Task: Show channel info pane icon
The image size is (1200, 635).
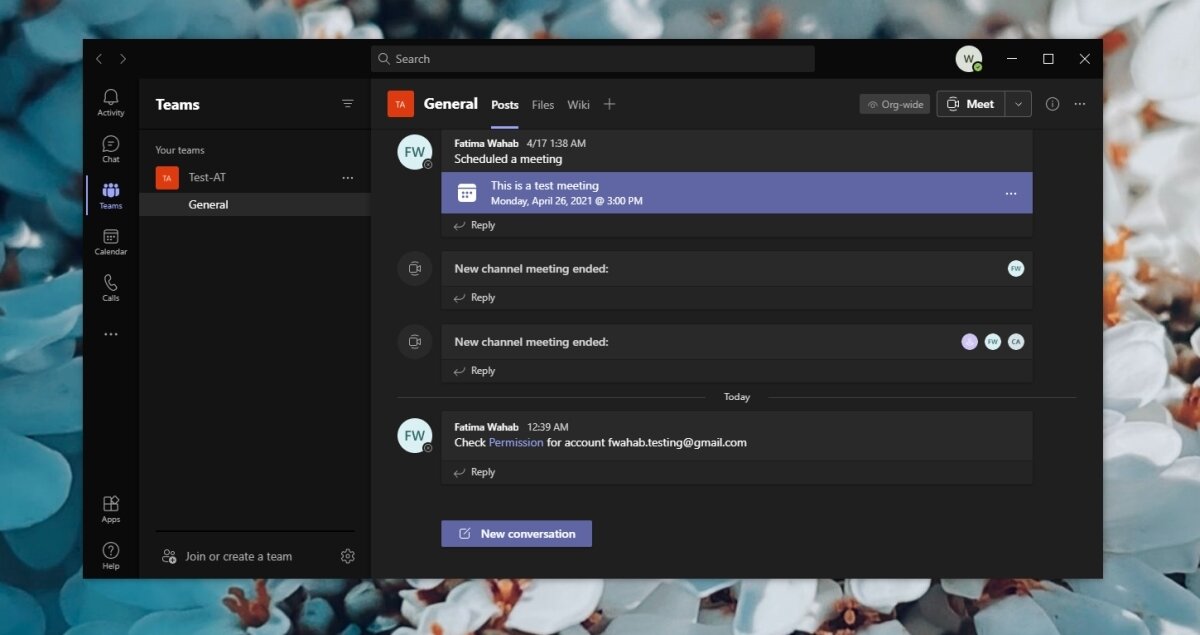Action: pyautogui.click(x=1052, y=104)
